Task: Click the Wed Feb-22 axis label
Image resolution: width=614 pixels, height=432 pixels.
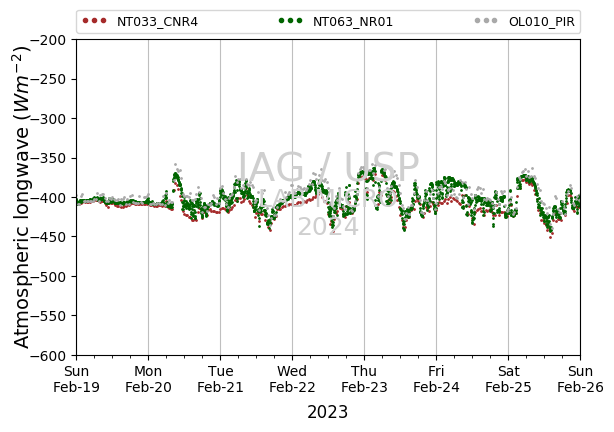Action: click(x=292, y=379)
